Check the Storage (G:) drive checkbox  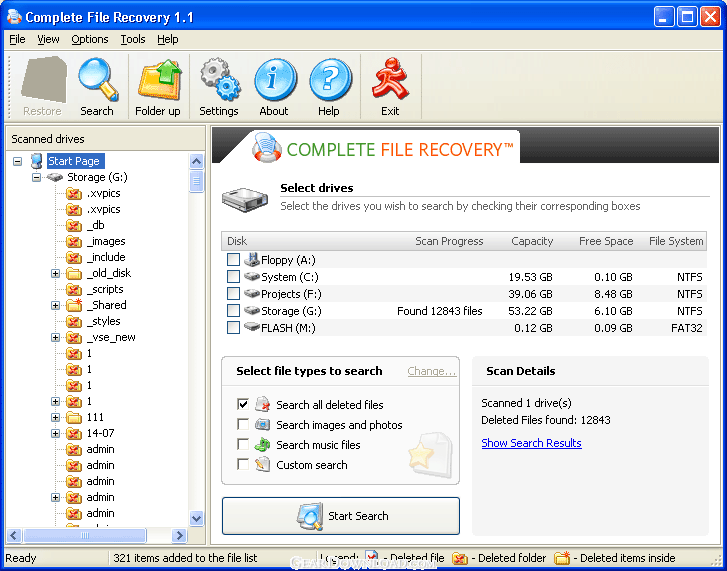[x=233, y=311]
